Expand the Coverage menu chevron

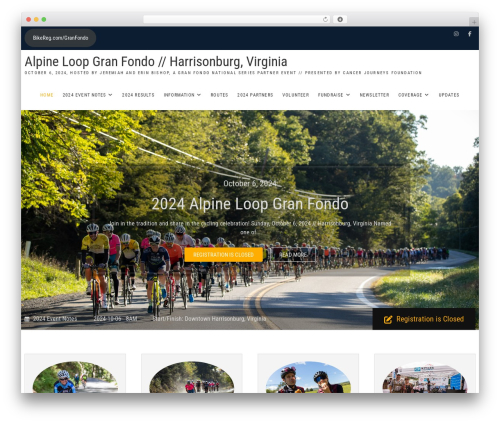coord(427,95)
